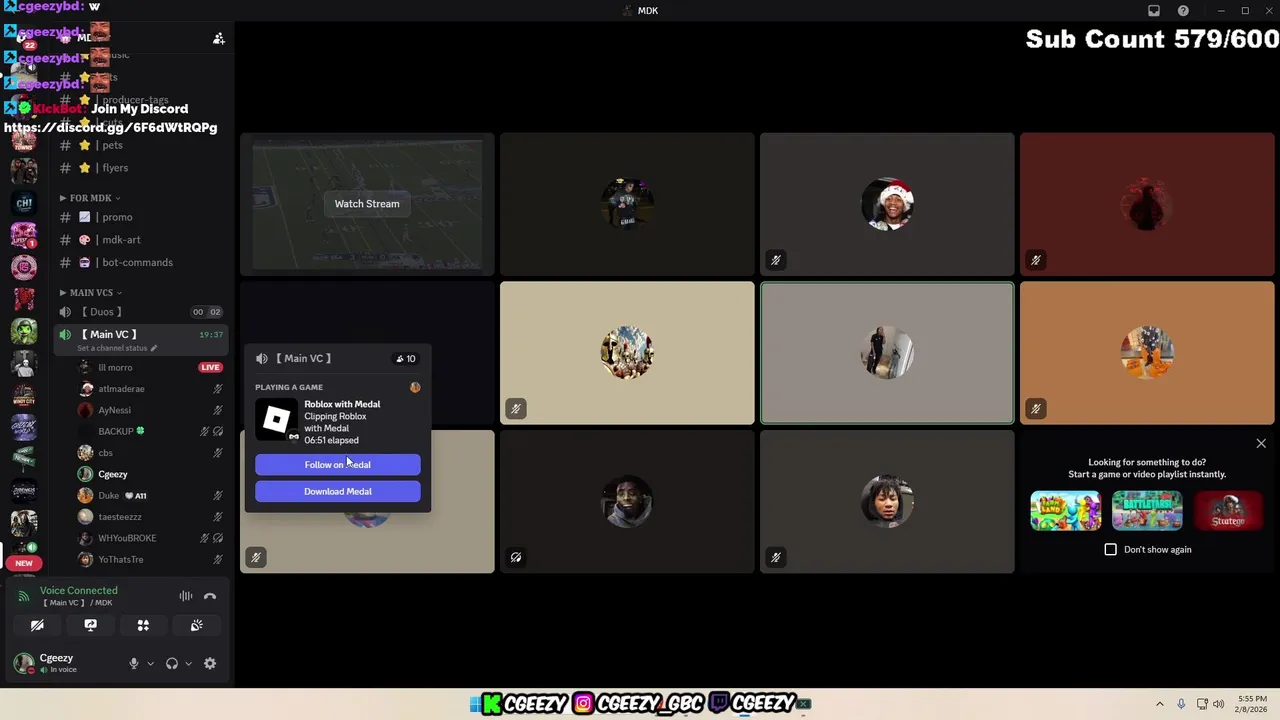Join the Duos voice channel

tap(140, 312)
